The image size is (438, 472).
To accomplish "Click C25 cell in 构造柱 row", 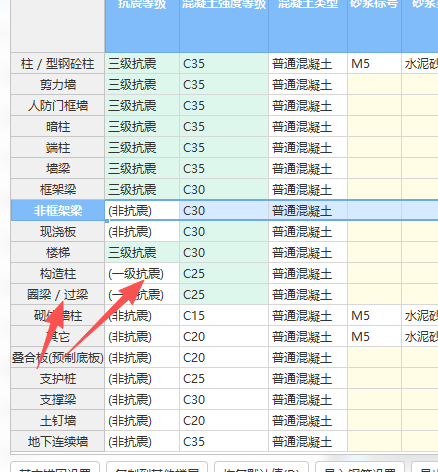I will (x=224, y=273).
